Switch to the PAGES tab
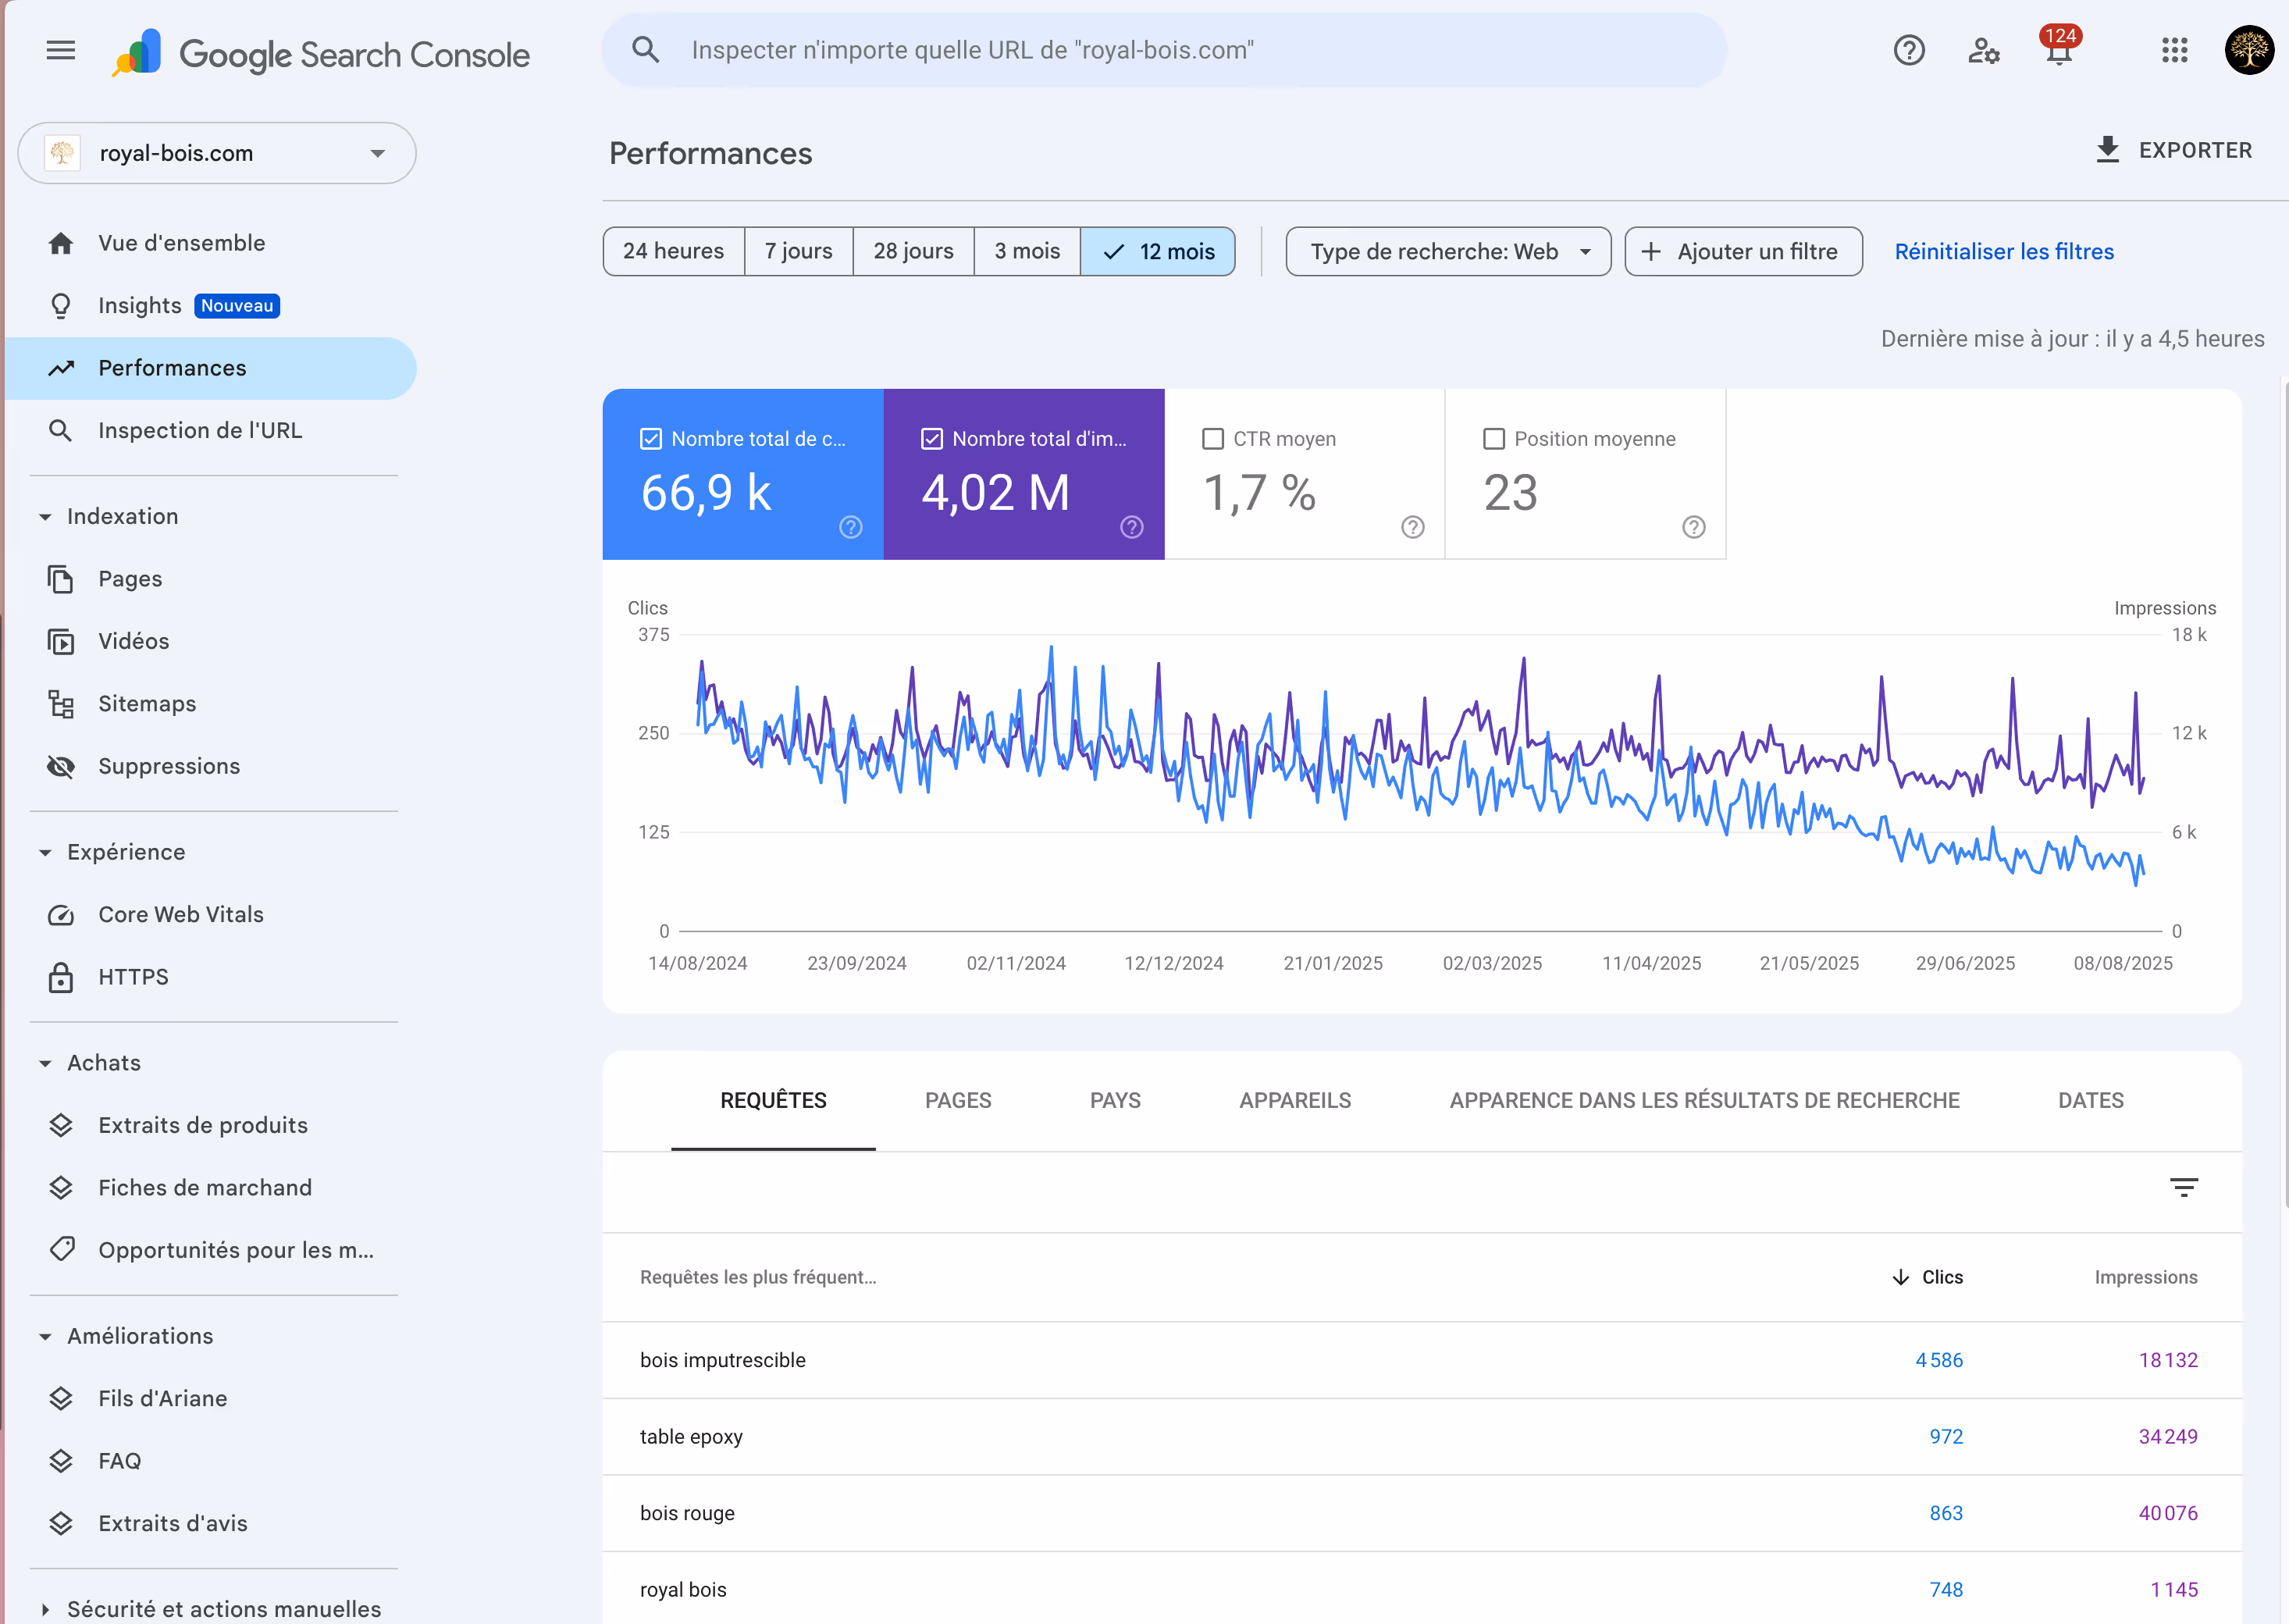Screen dimensions: 2289x1624 [x=957, y=1100]
